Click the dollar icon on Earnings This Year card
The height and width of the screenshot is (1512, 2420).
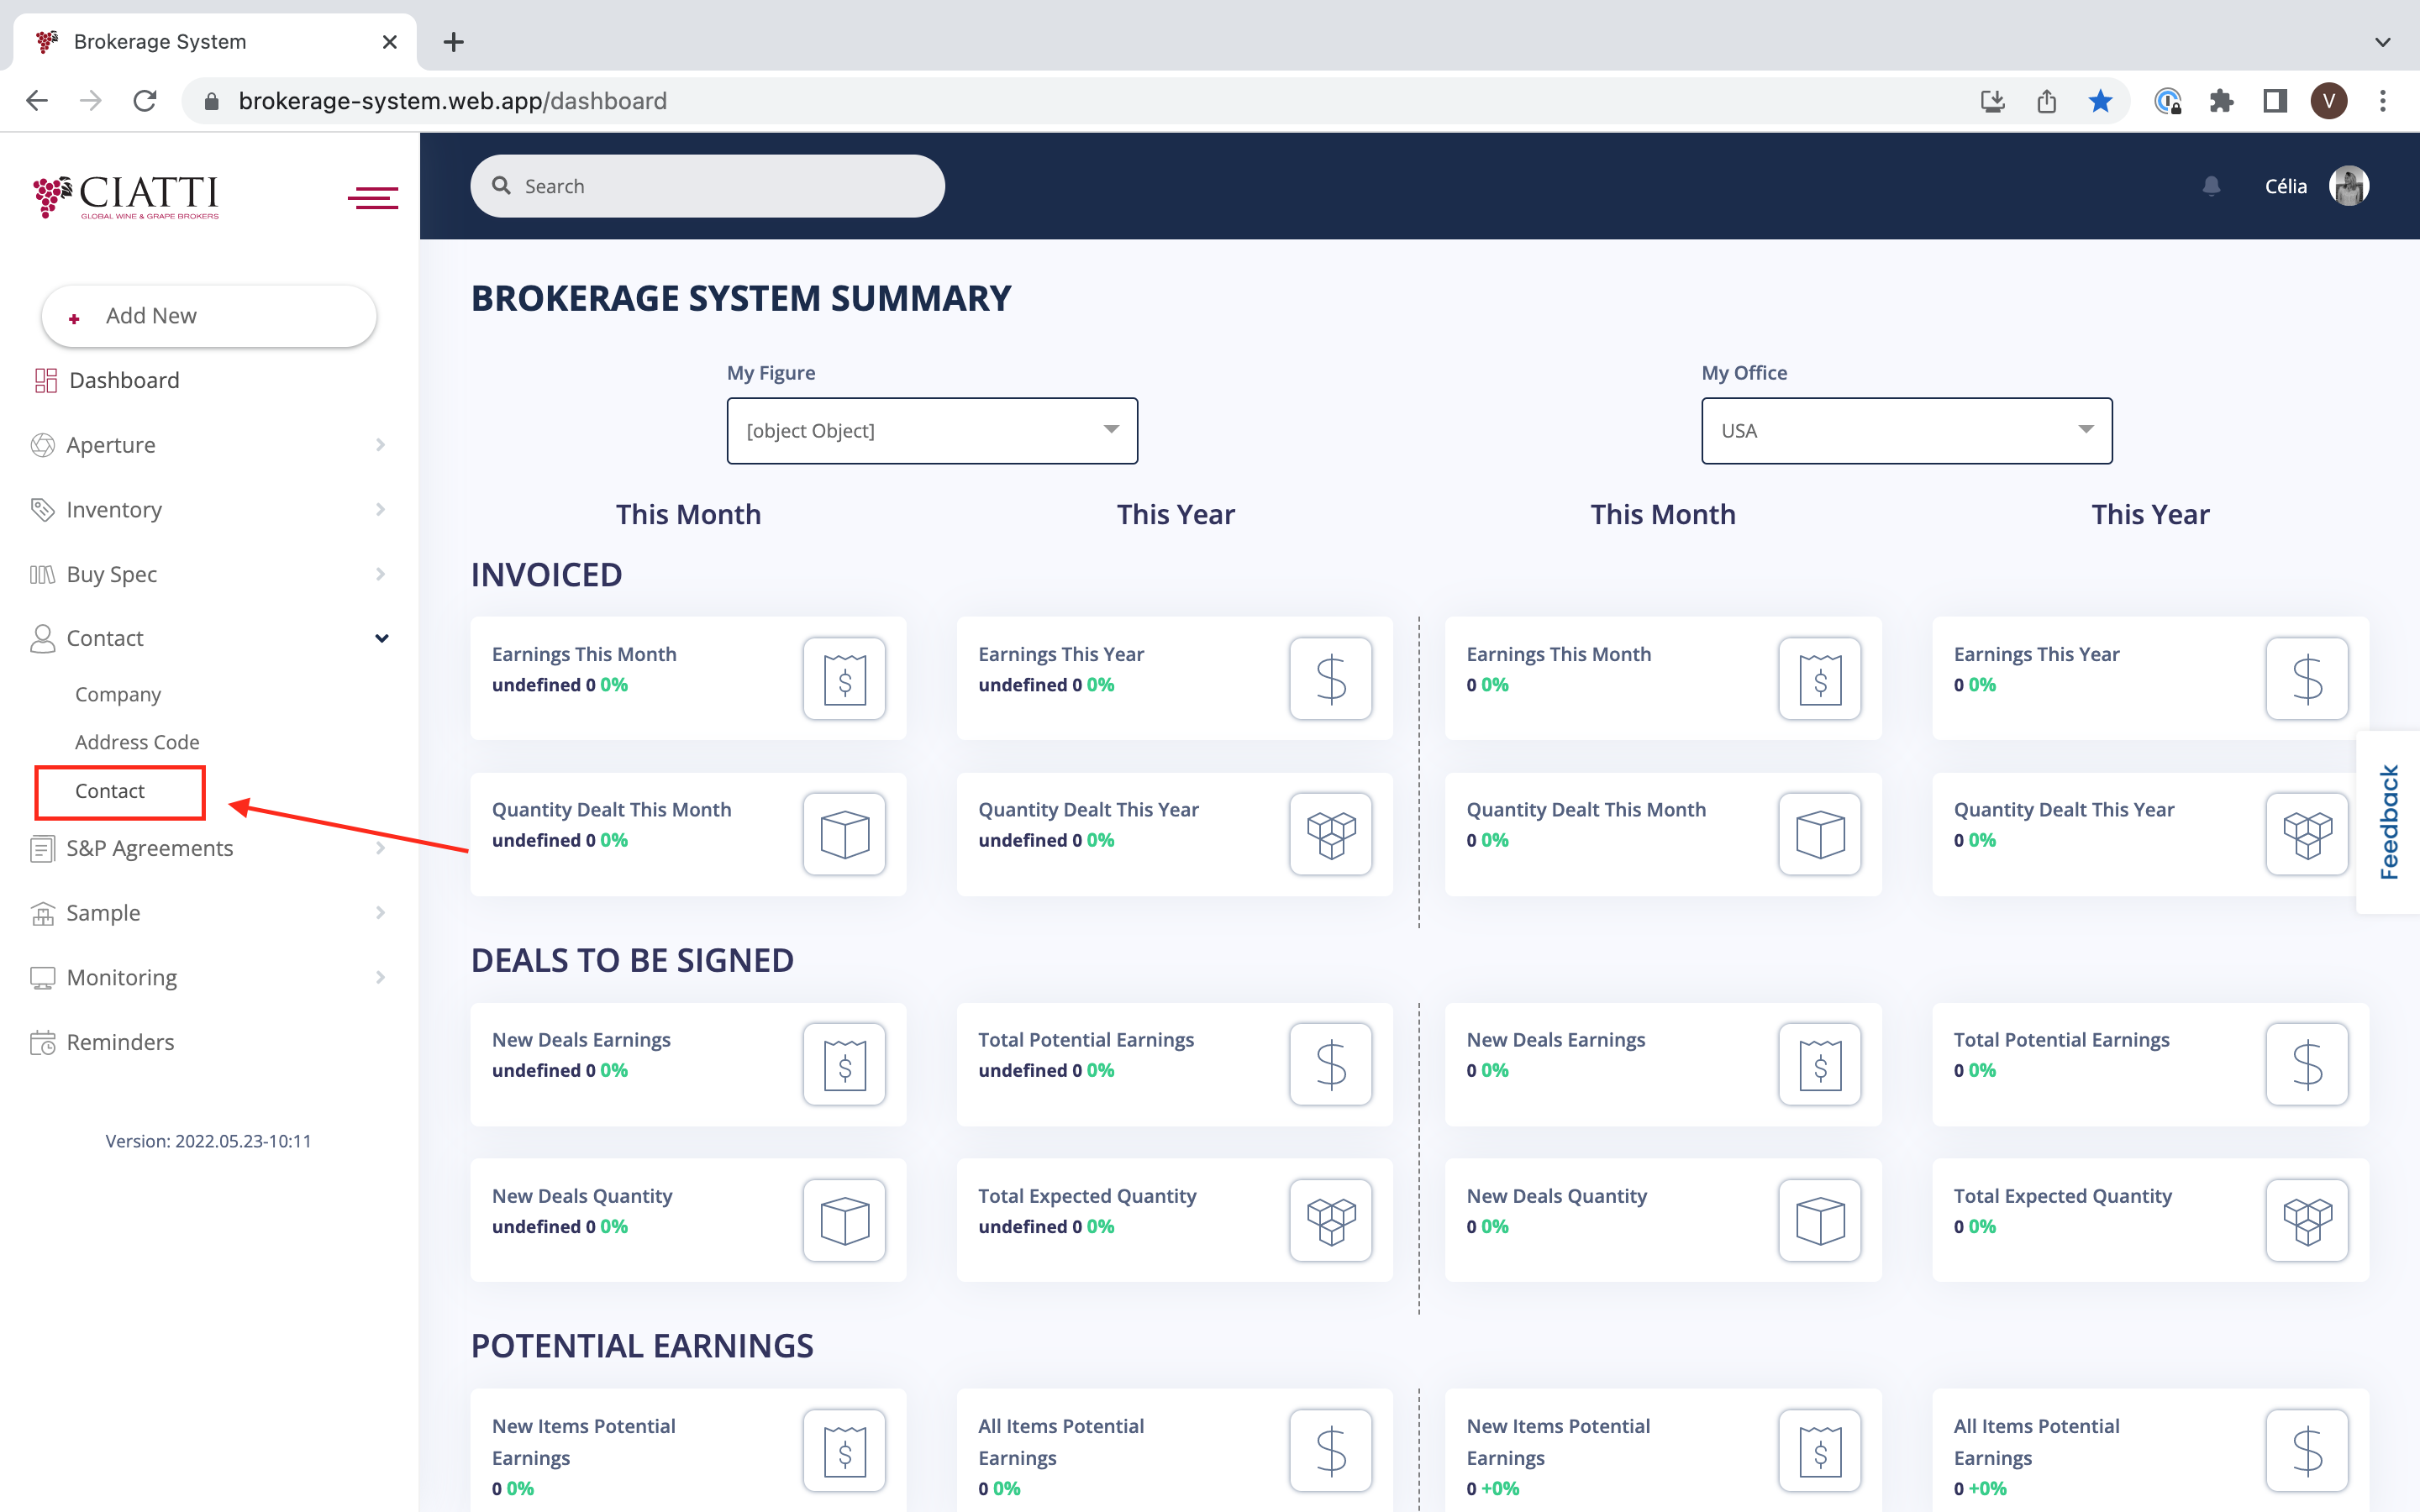coord(1330,679)
